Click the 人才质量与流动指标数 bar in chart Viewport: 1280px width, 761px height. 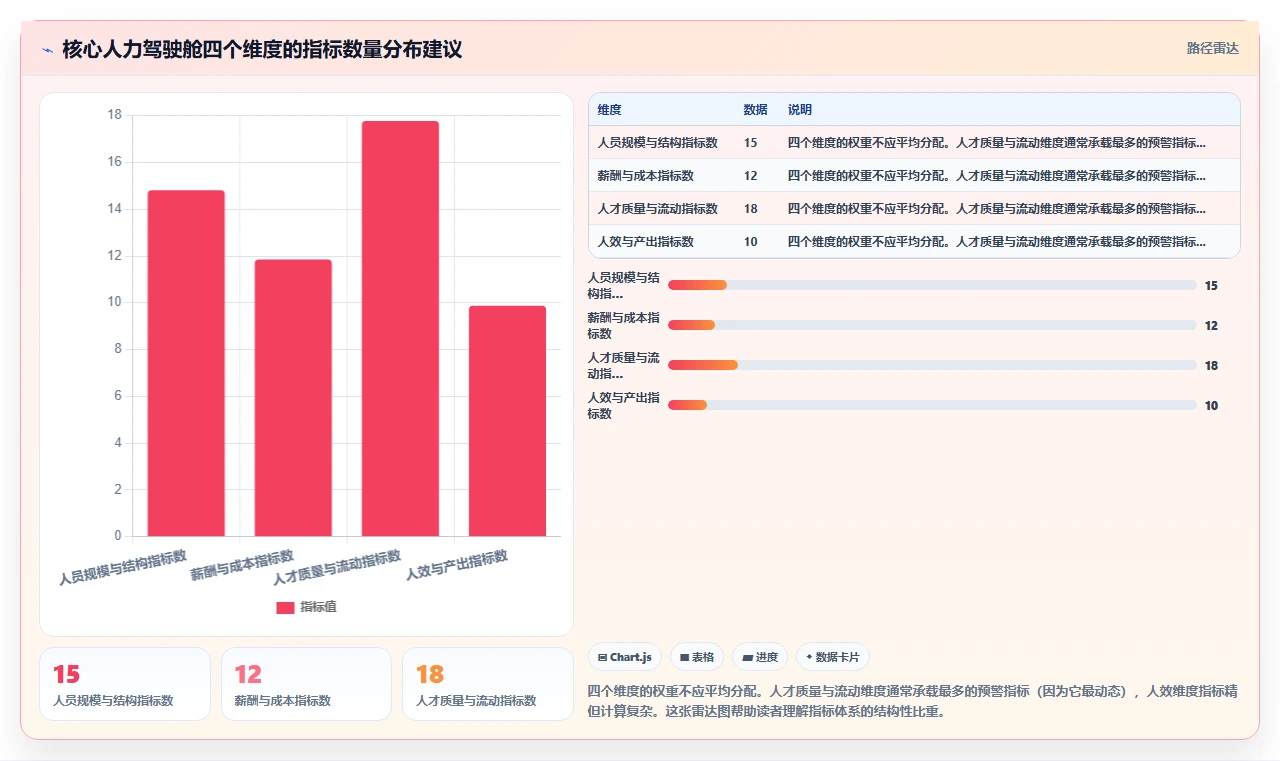click(x=400, y=328)
